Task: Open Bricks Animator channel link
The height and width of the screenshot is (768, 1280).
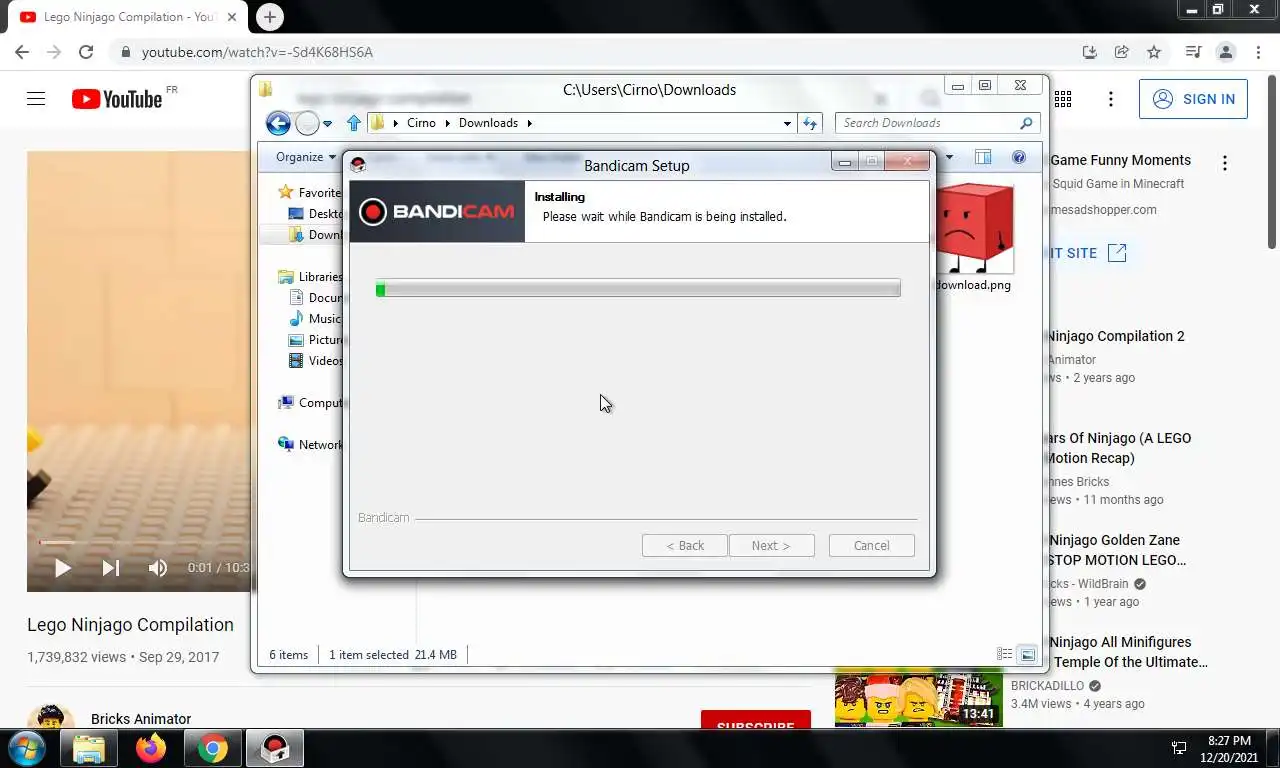Action: pos(141,719)
